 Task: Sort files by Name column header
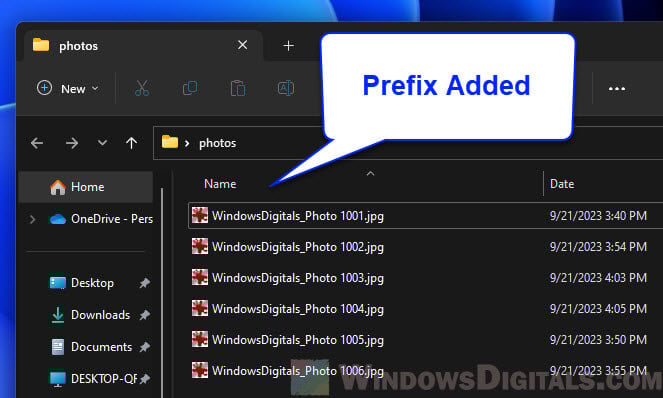pos(220,184)
